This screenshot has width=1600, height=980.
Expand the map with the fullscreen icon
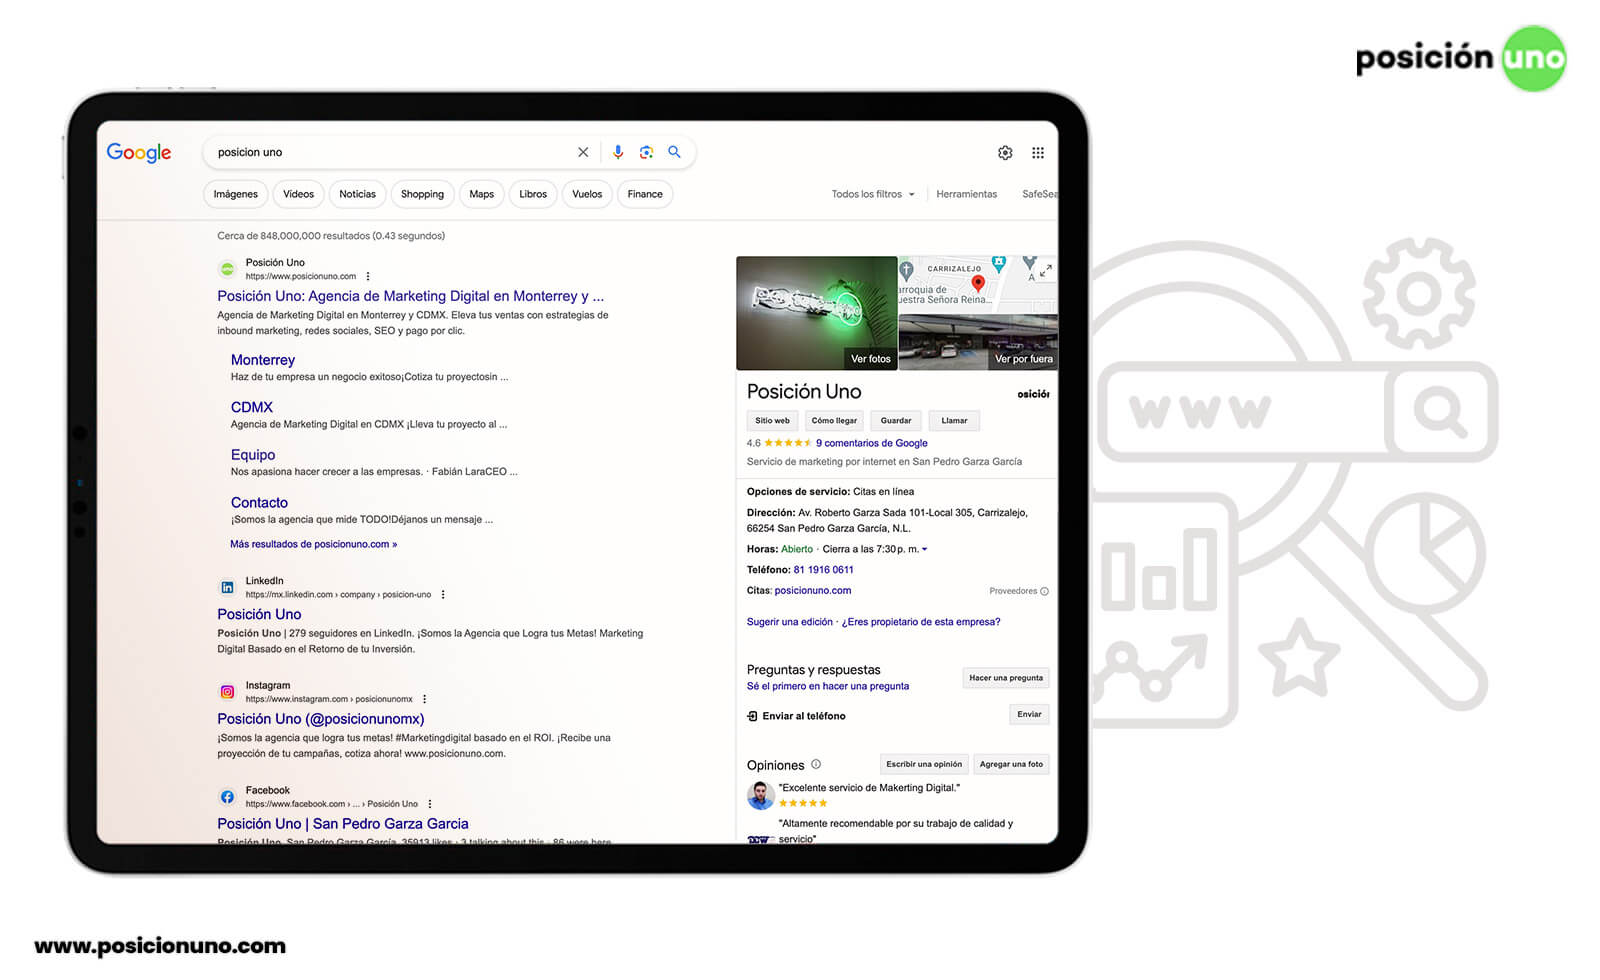[1045, 270]
